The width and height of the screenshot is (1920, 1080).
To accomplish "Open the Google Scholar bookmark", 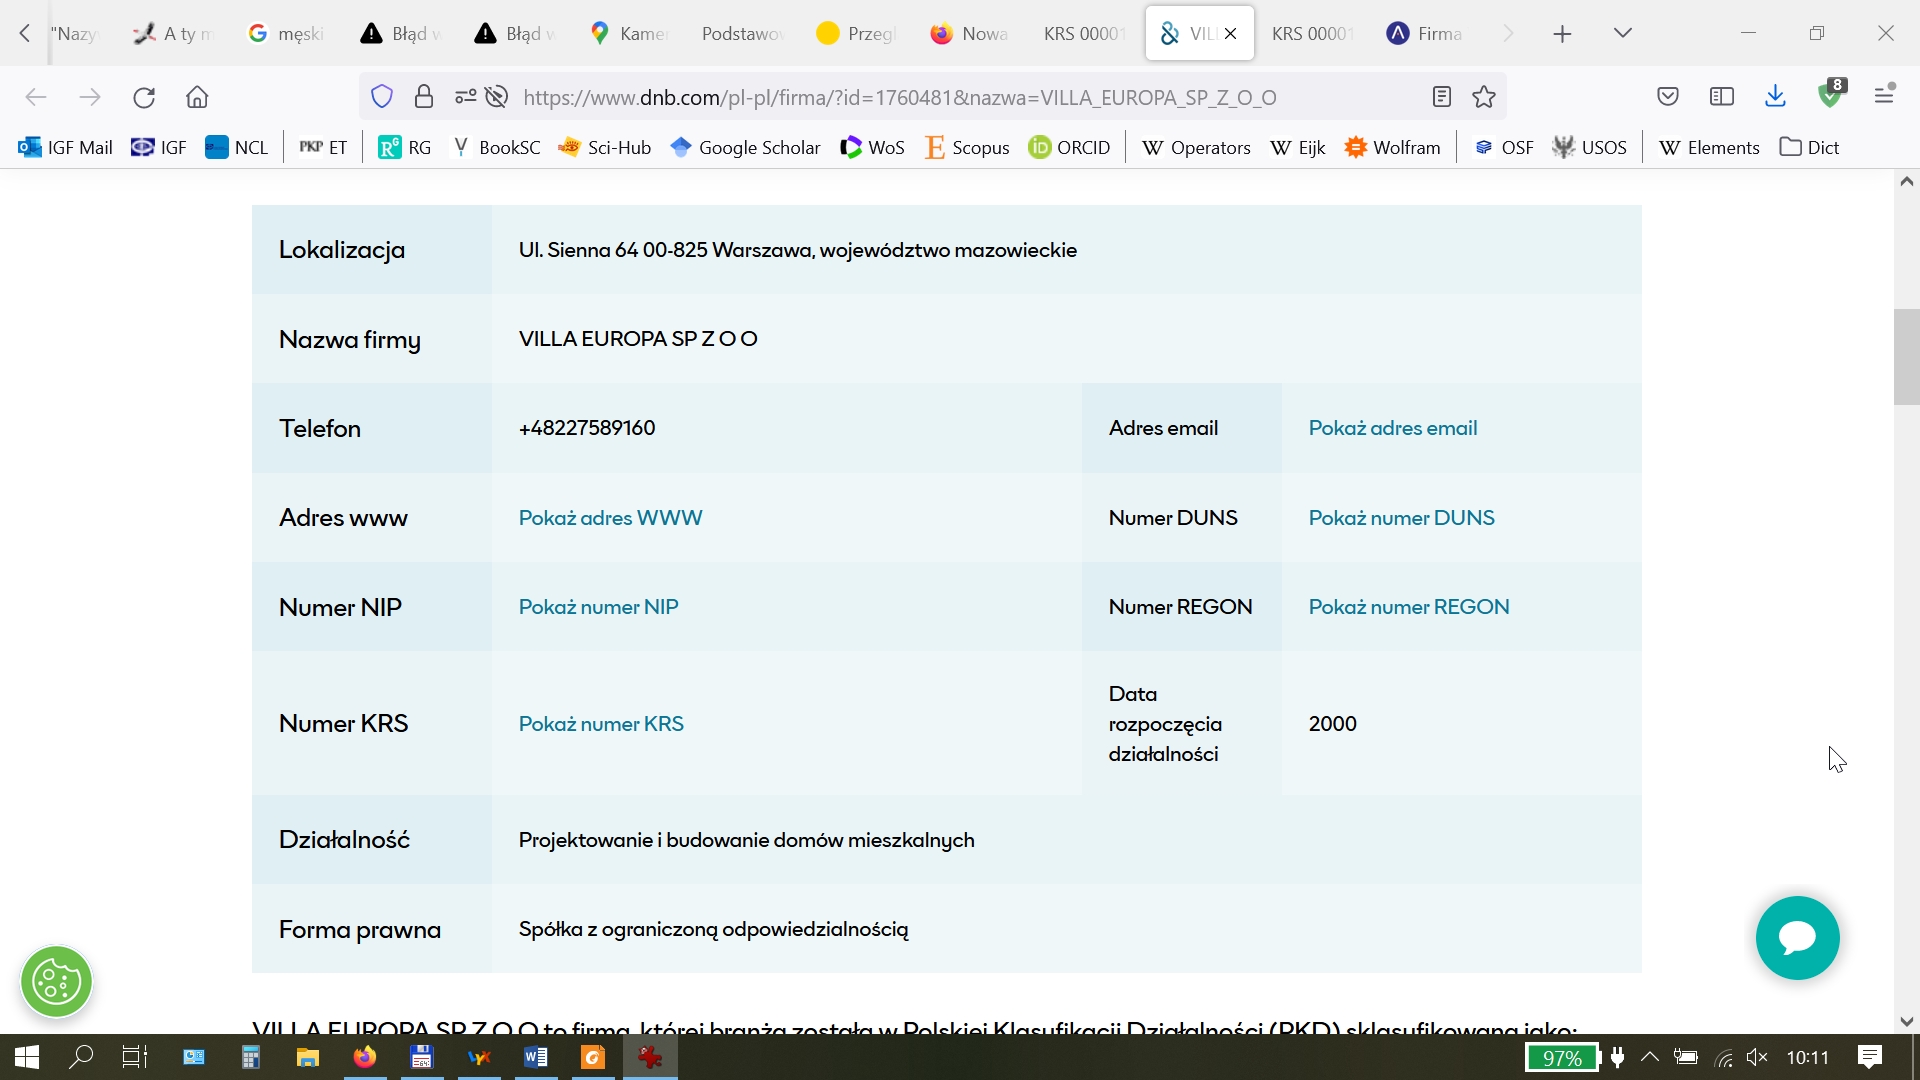I will [745, 147].
